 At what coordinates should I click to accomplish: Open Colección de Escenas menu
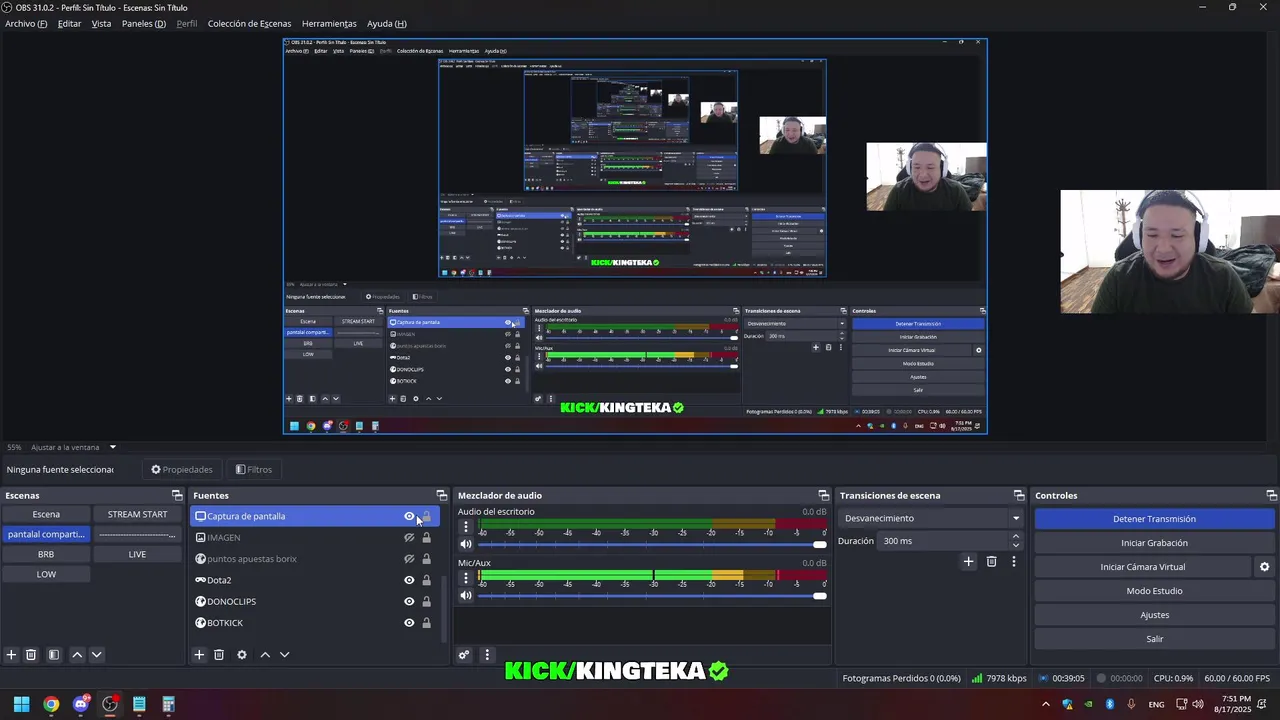pos(249,23)
